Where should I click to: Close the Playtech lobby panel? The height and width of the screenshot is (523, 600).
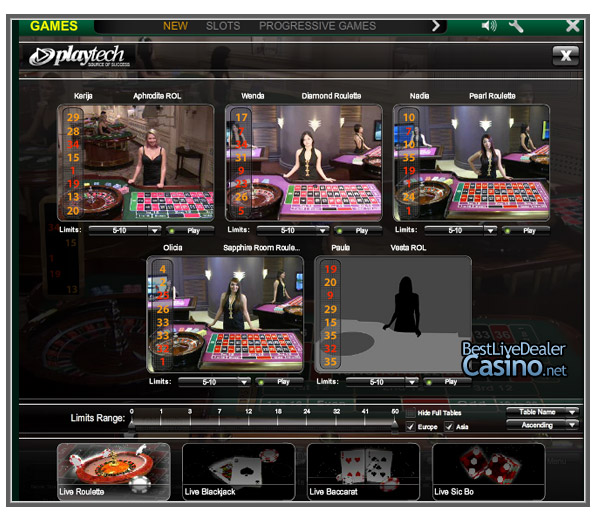point(566,56)
